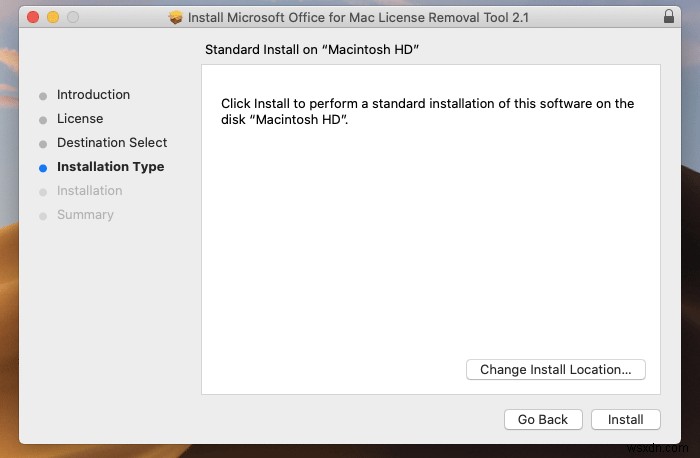Screen dimensions: 700x458
Task: Select the Introduction step in sidebar
Action: click(93, 95)
